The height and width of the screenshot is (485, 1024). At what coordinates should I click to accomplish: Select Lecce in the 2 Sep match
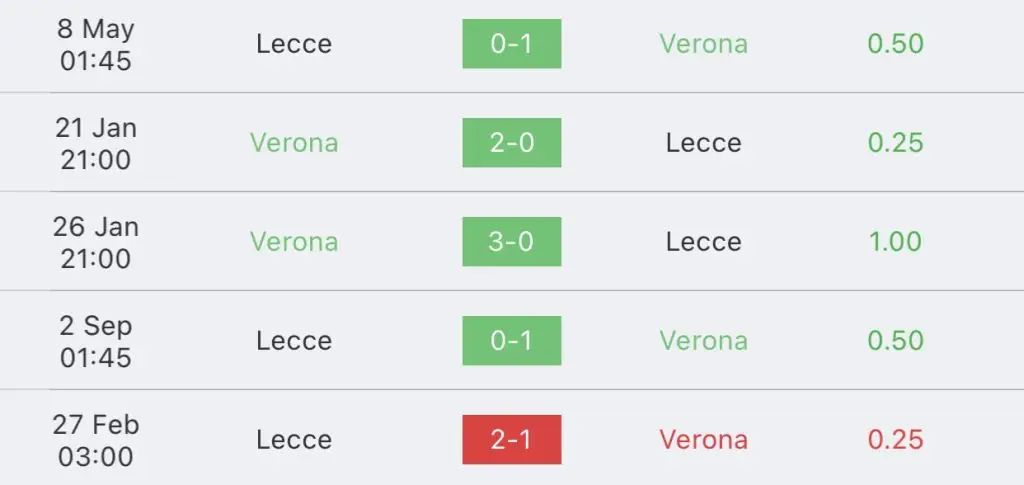(294, 340)
